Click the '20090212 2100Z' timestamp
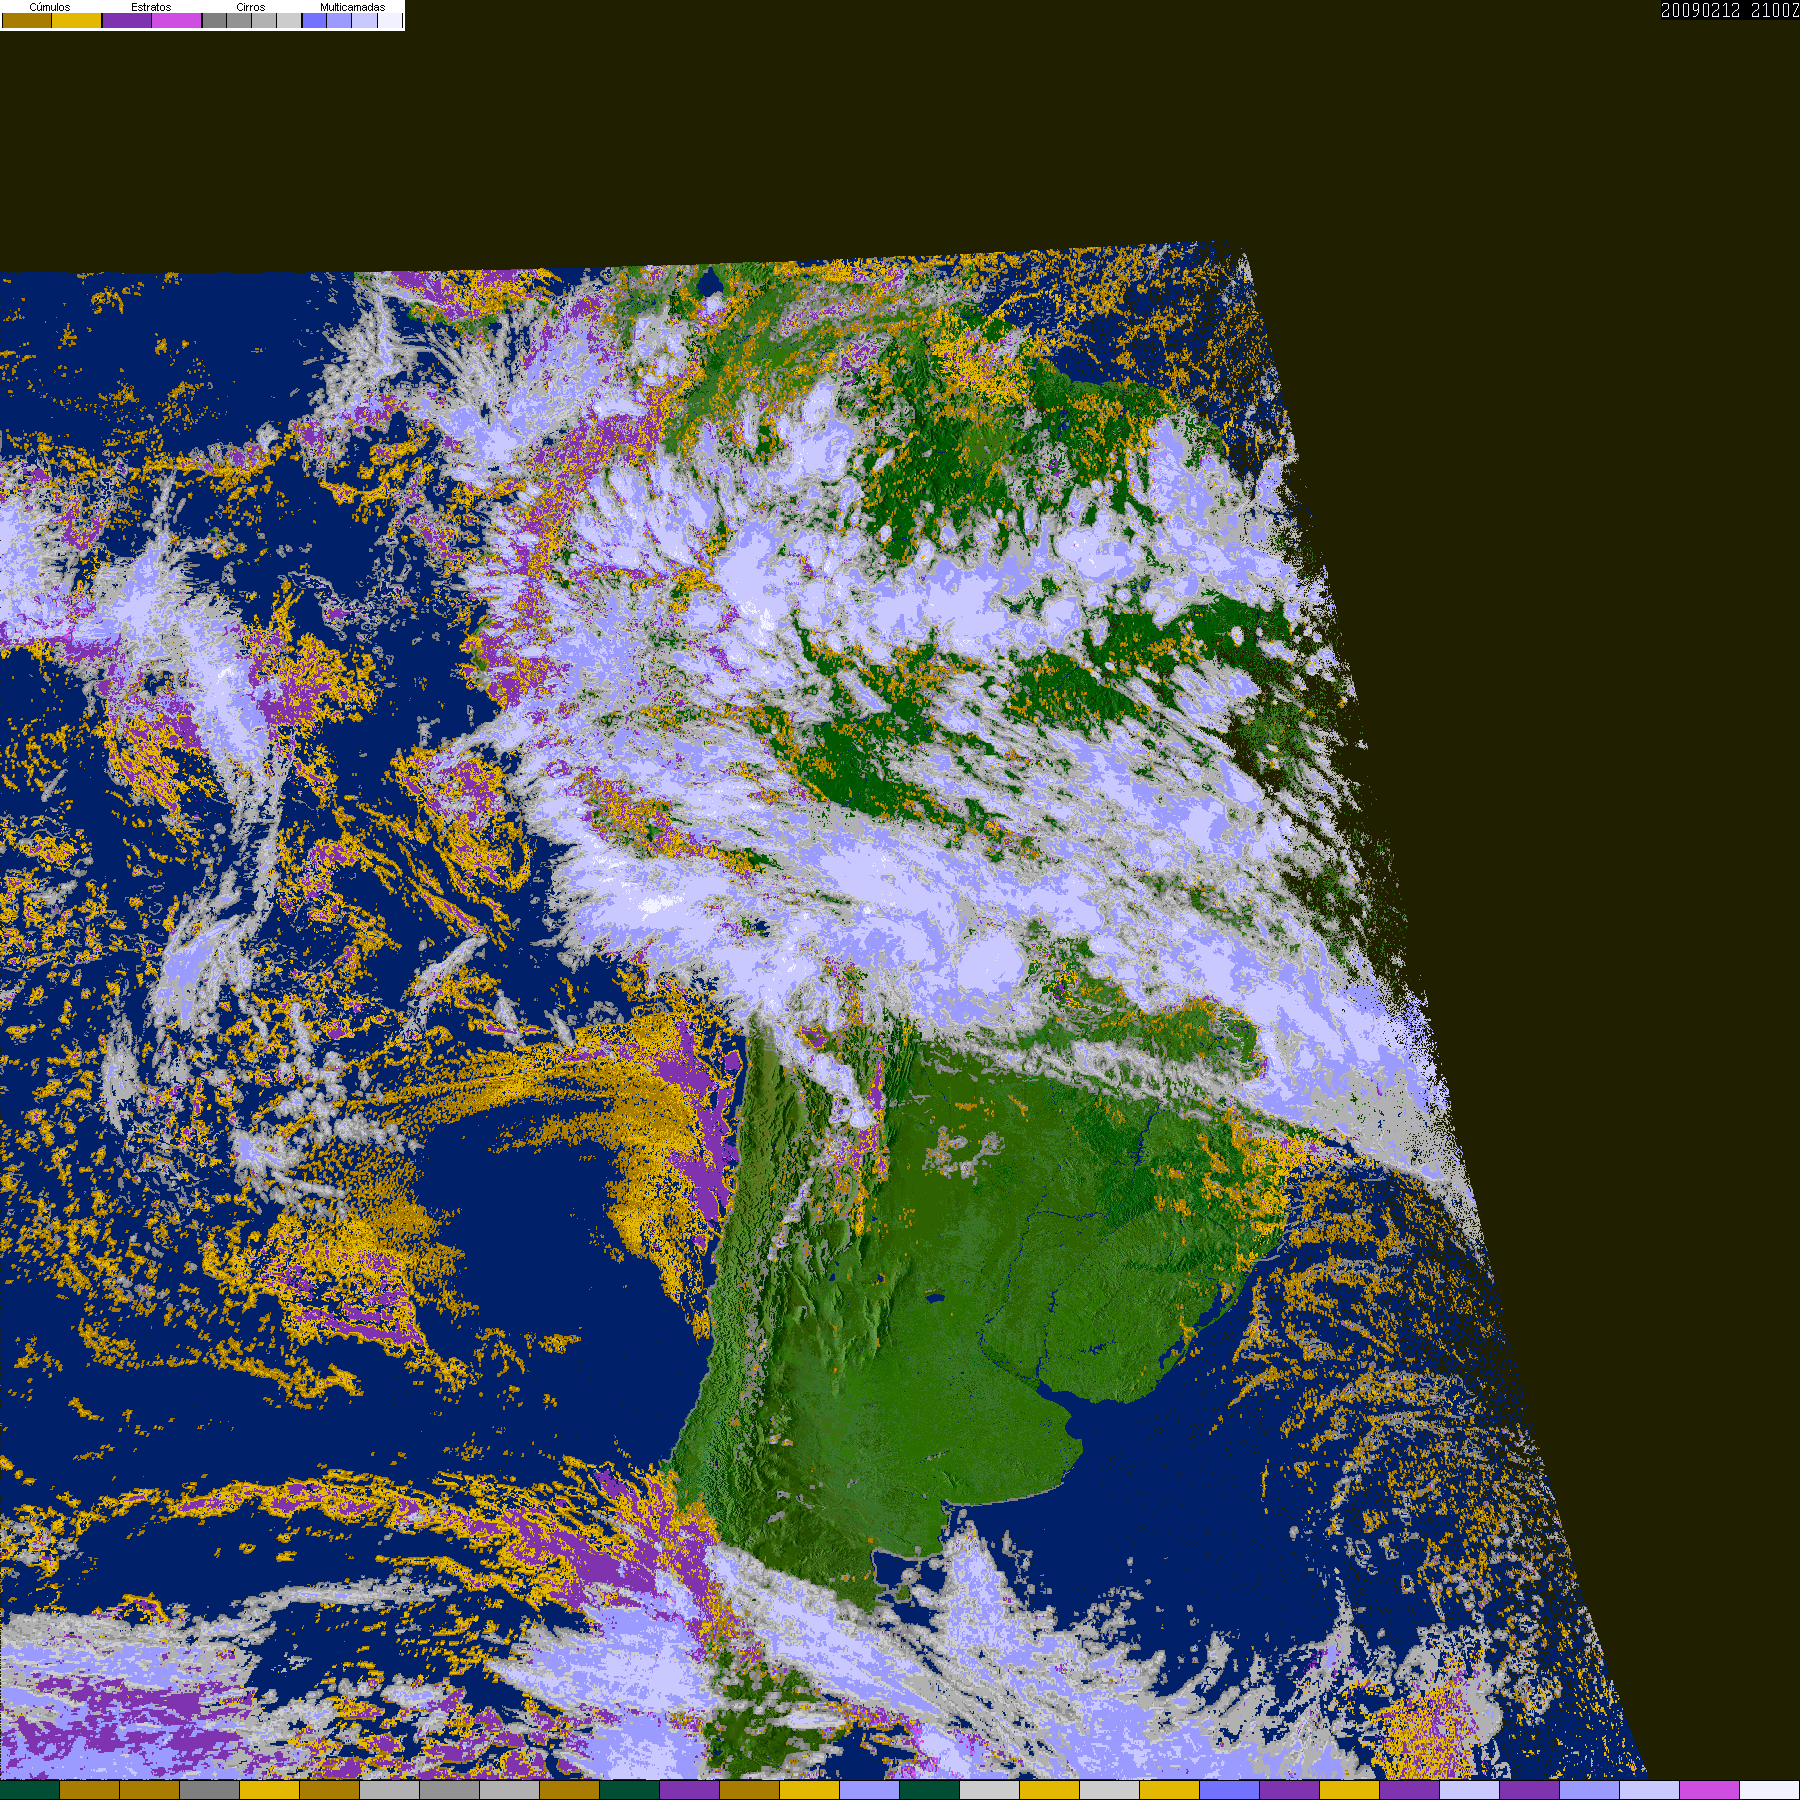1800x1800 pixels. pos(1730,10)
